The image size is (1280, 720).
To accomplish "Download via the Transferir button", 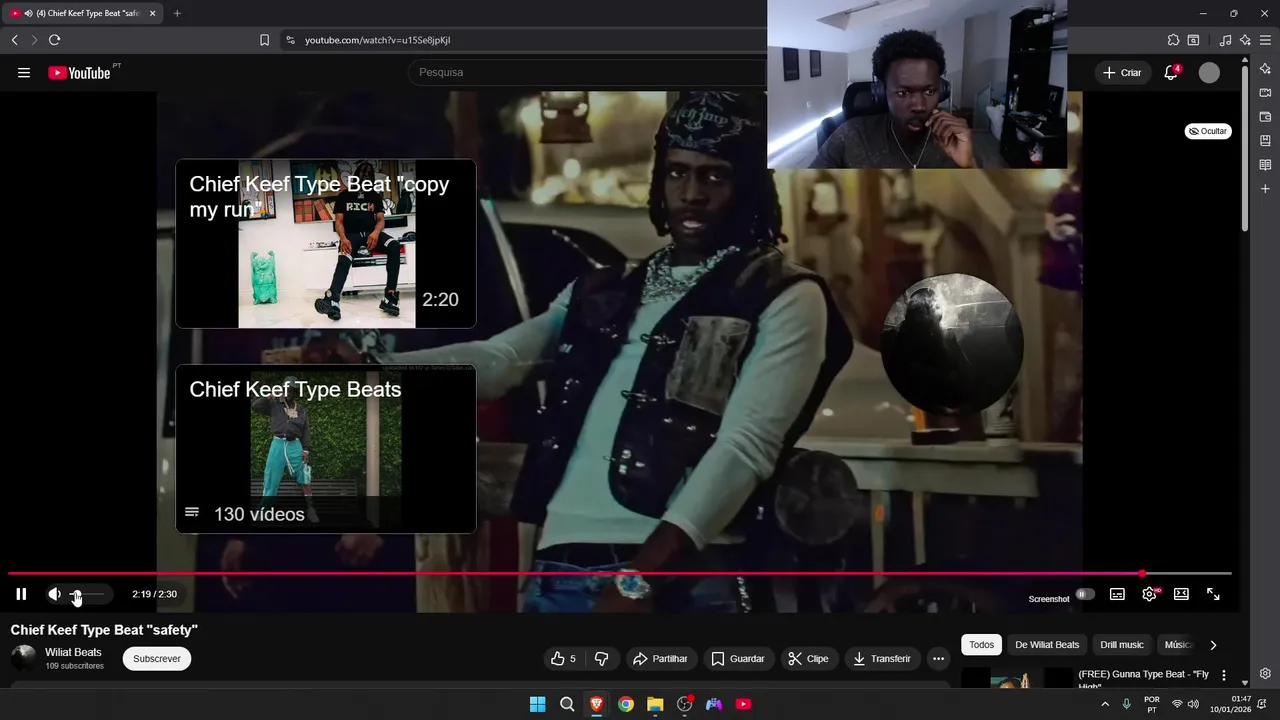I will (x=881, y=659).
